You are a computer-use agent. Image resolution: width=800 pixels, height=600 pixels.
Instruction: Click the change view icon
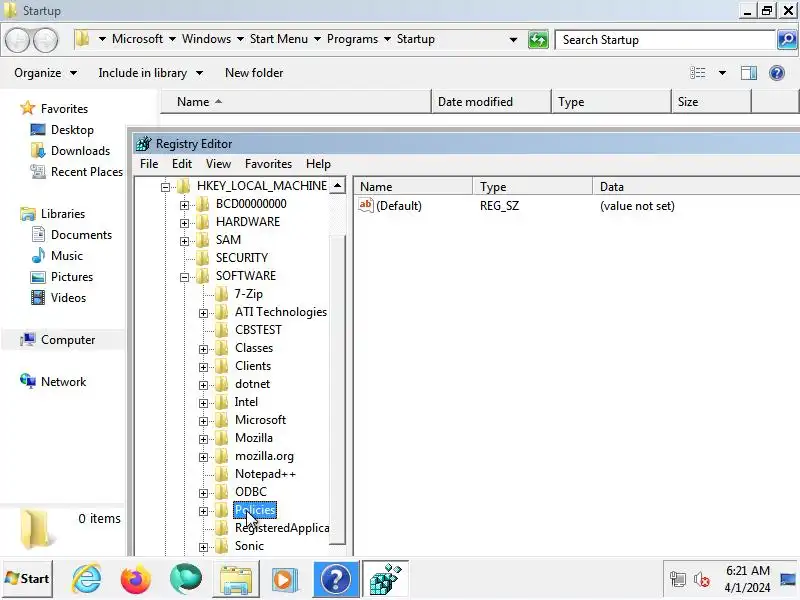tap(697, 73)
